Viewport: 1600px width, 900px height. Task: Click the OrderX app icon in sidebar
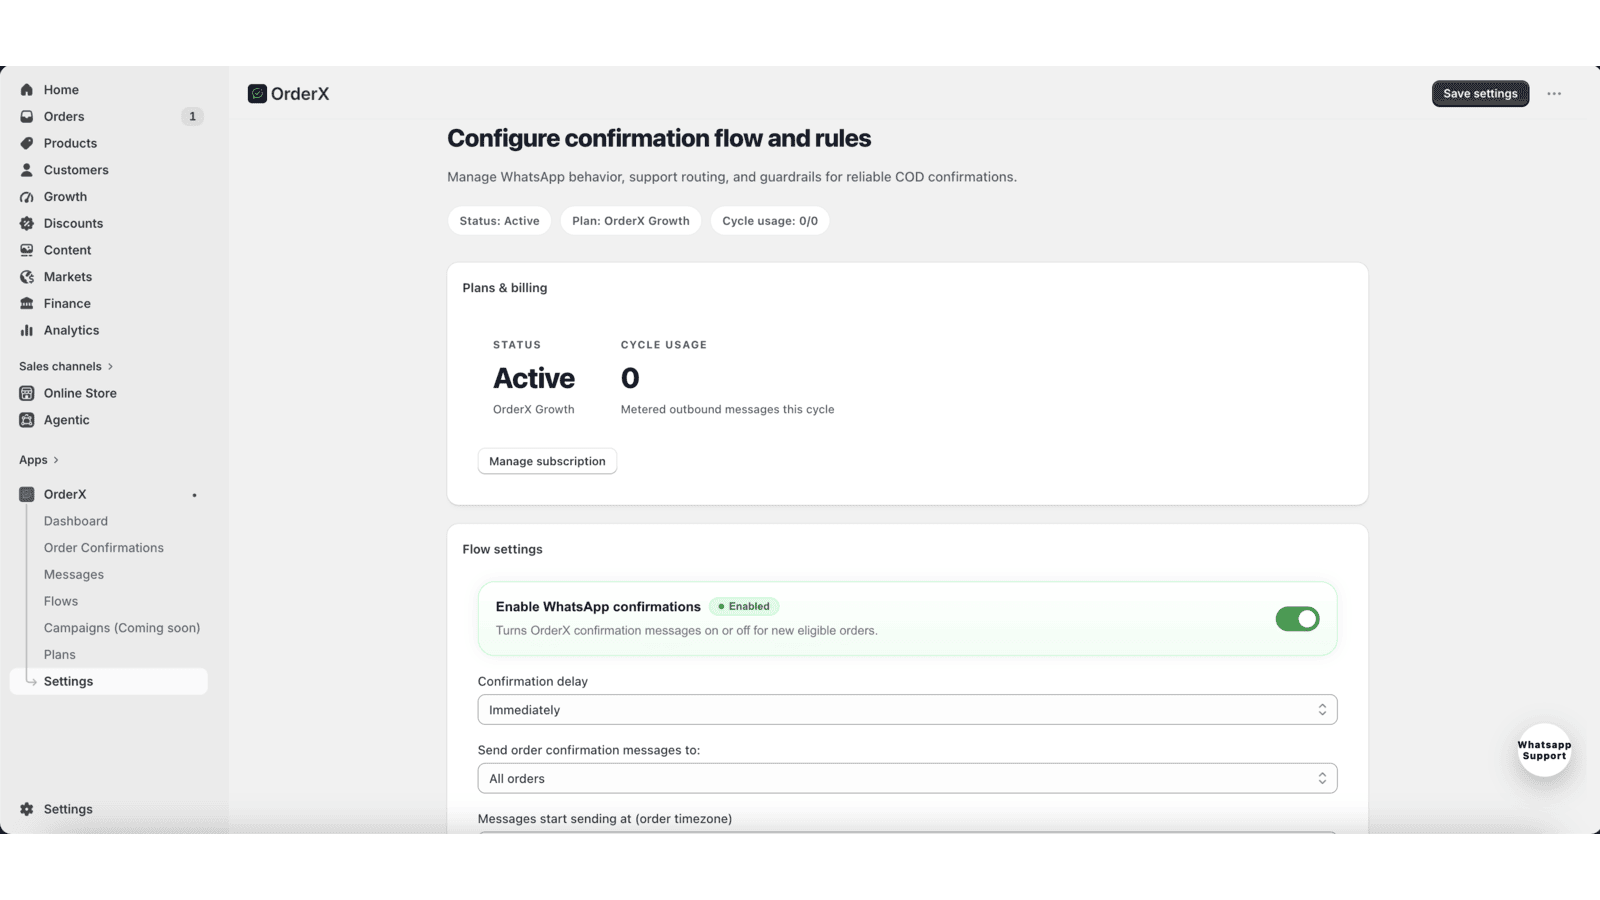click(x=27, y=494)
